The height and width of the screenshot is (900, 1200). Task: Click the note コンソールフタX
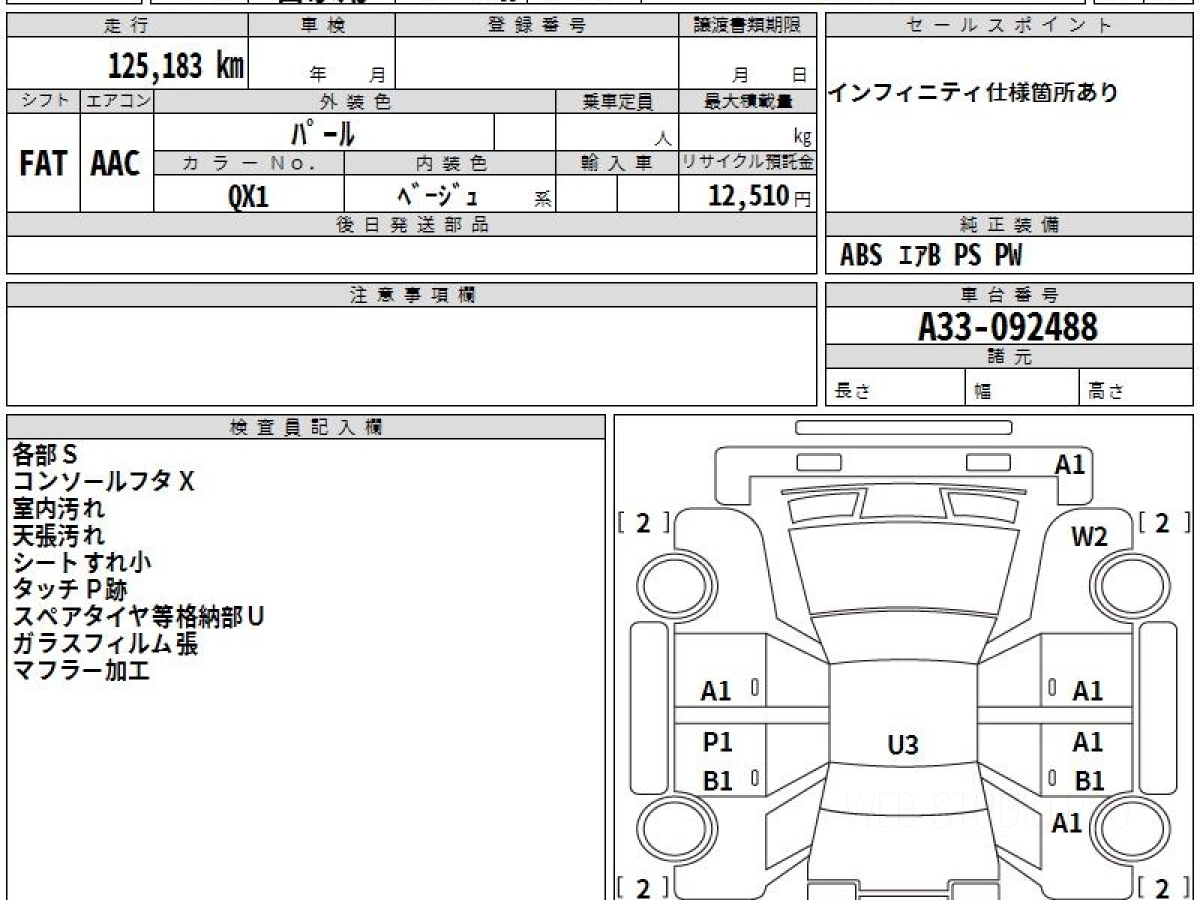[103, 481]
